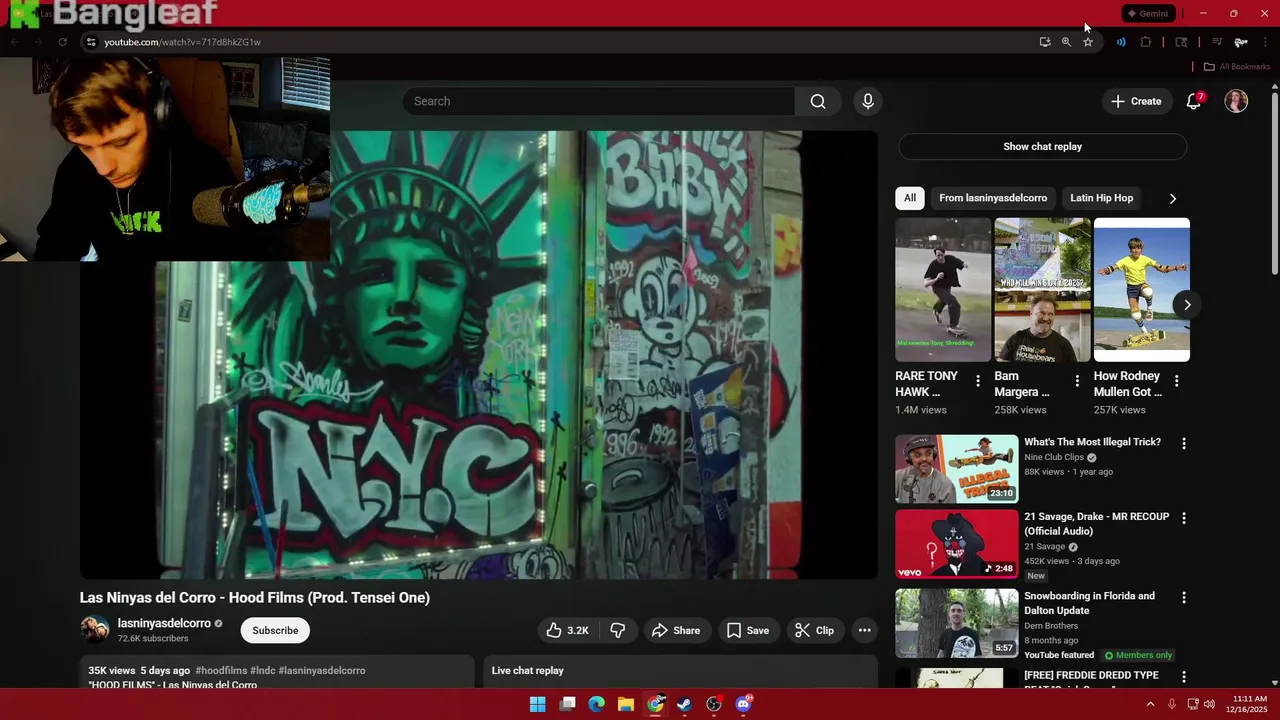Save the video to a playlist
Image resolution: width=1280 pixels, height=720 pixels.
pyautogui.click(x=747, y=630)
